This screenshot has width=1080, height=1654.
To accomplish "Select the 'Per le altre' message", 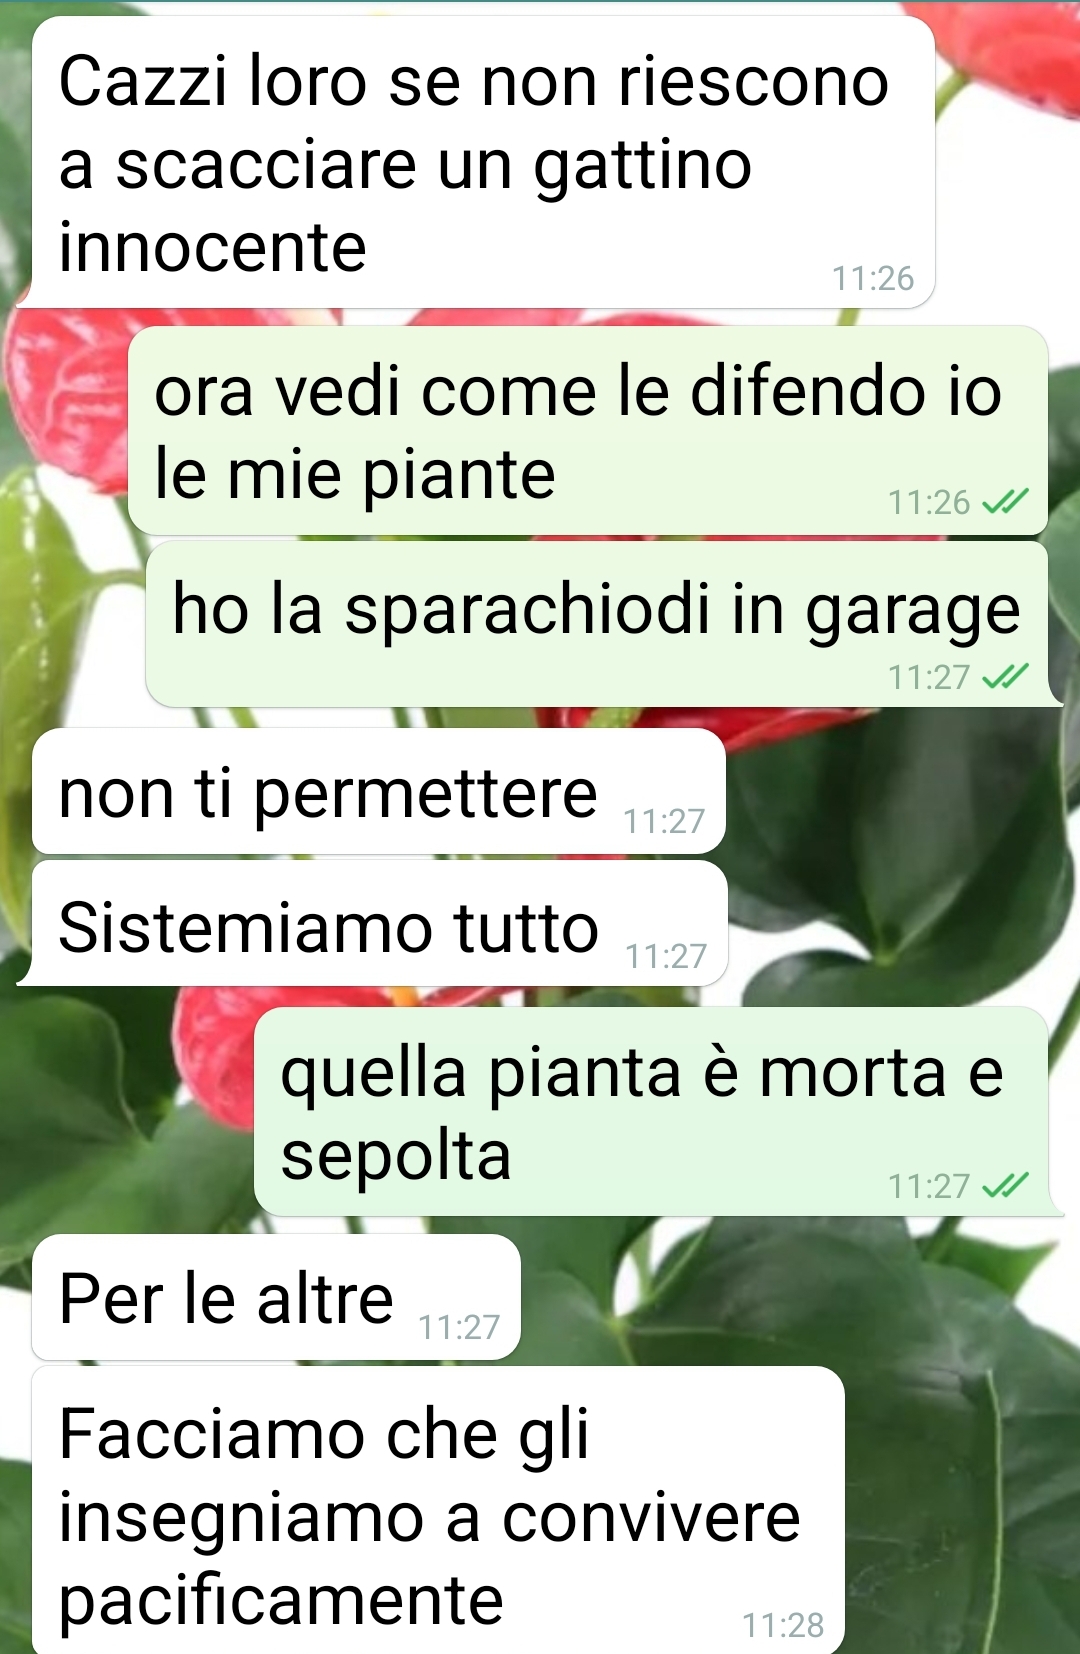I will pyautogui.click(x=276, y=1297).
